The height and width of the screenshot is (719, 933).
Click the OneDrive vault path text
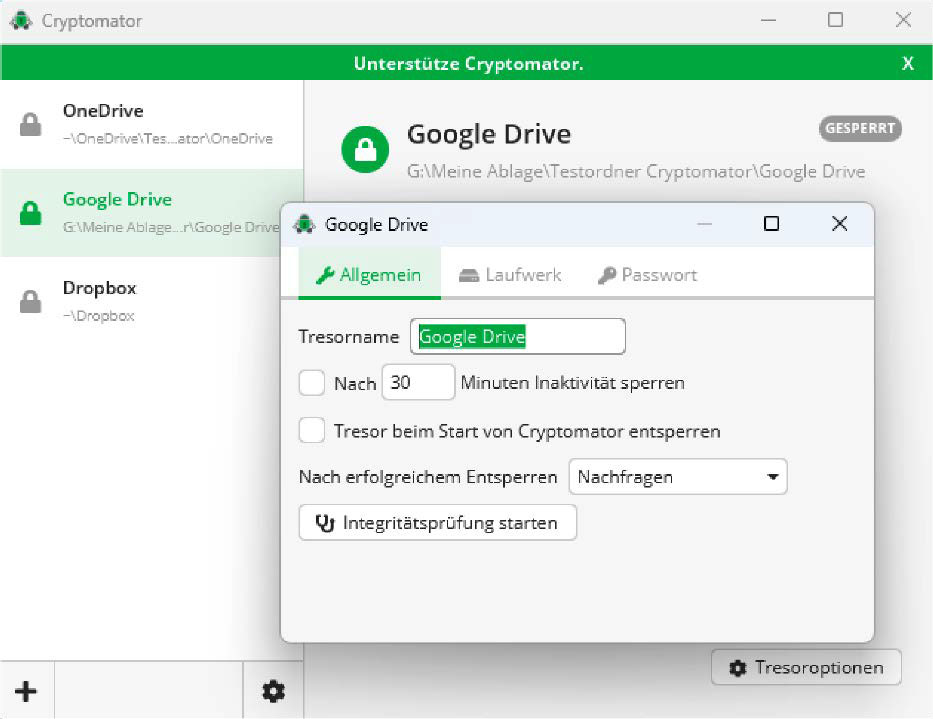pyautogui.click(x=168, y=139)
